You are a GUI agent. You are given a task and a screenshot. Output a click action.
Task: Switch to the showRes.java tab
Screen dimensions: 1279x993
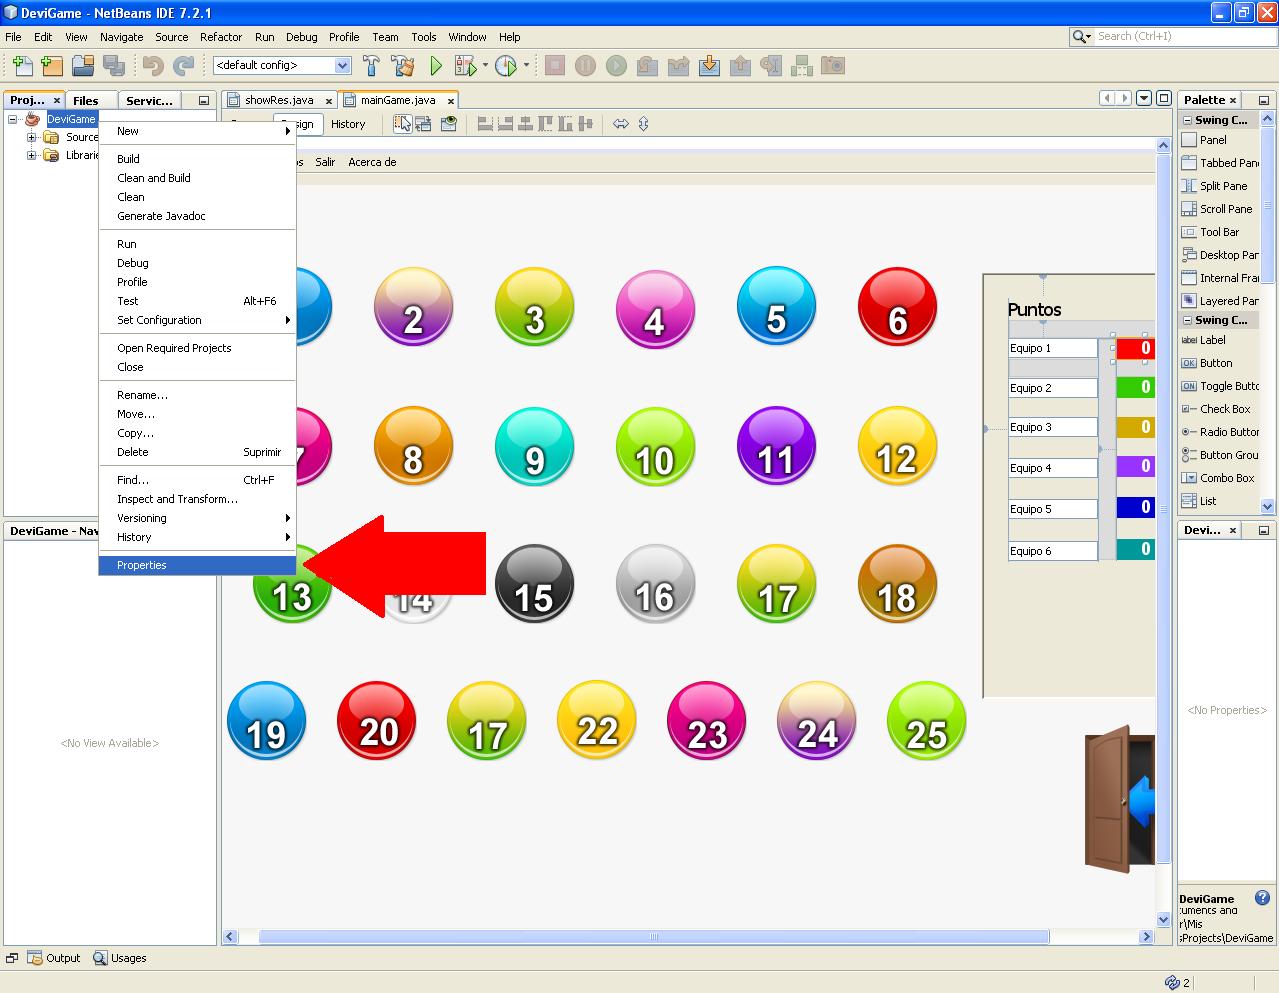[x=279, y=100]
